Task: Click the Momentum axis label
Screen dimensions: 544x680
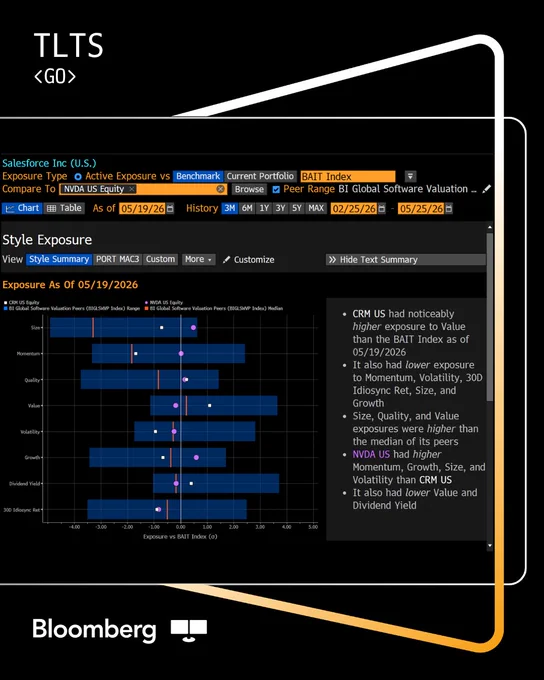Action: 28,353
